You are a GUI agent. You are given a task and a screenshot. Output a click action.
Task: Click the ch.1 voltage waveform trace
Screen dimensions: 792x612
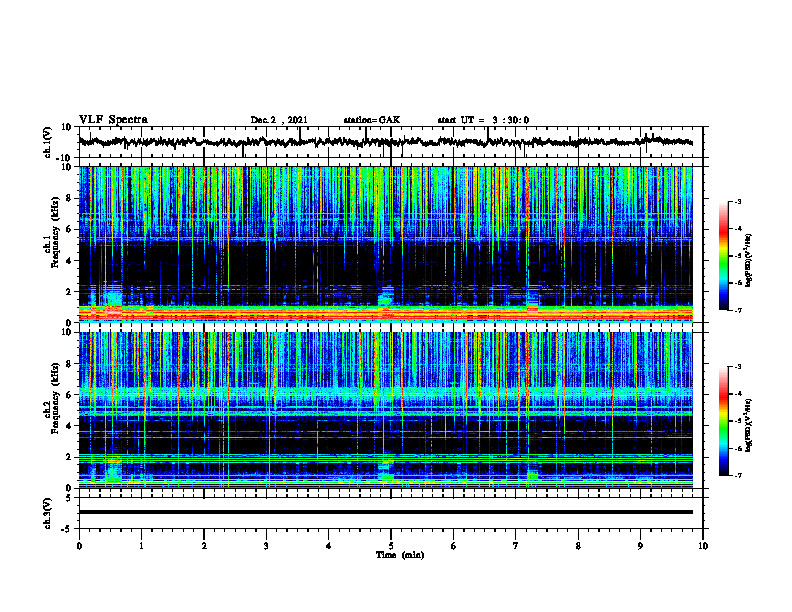pyautogui.click(x=386, y=142)
